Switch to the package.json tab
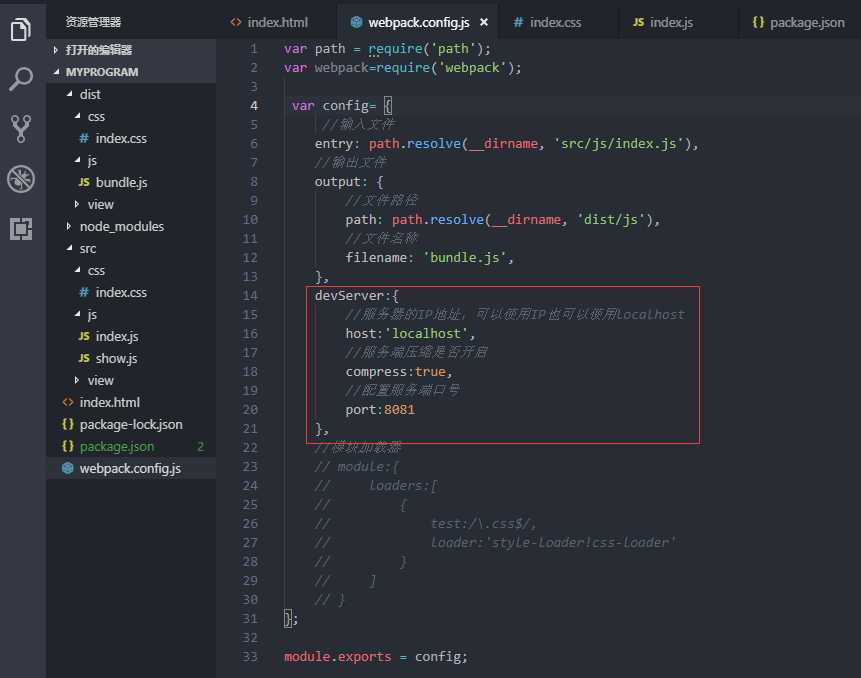 tap(799, 22)
